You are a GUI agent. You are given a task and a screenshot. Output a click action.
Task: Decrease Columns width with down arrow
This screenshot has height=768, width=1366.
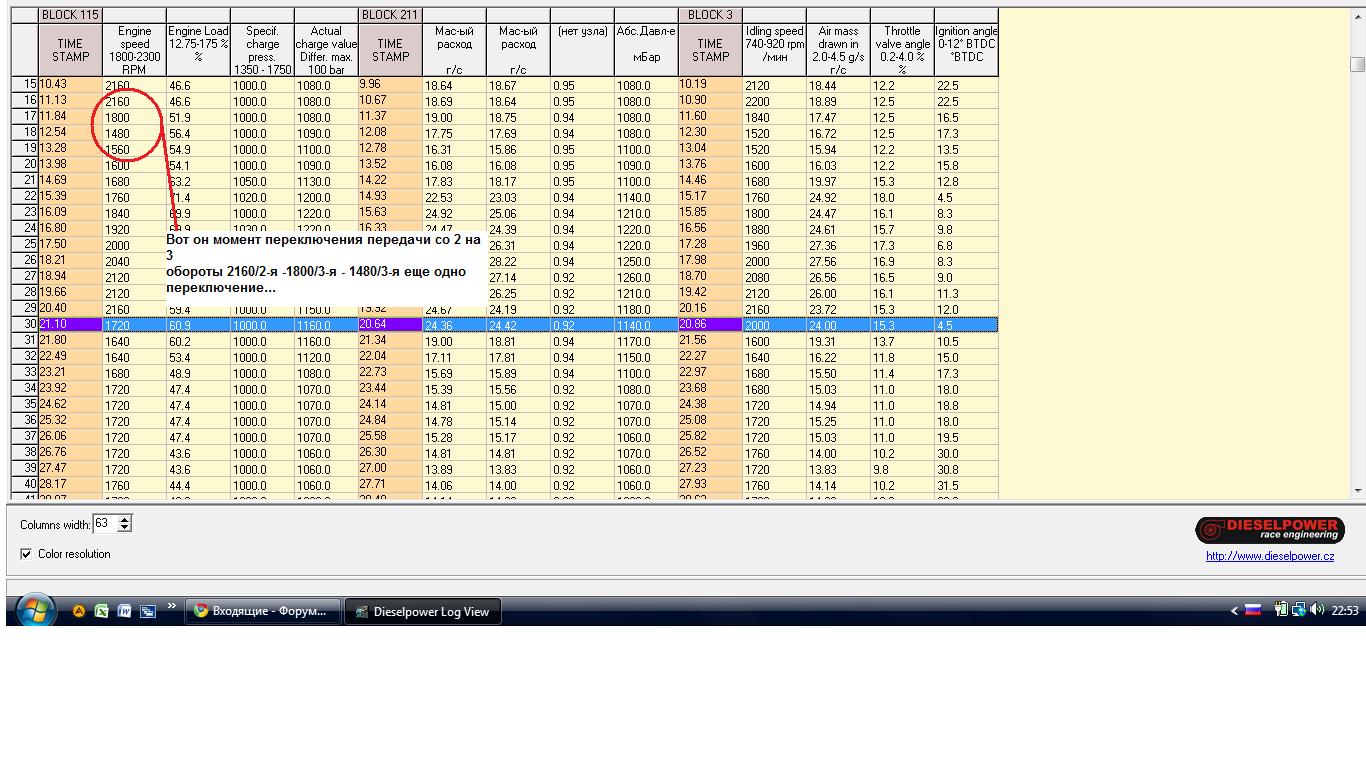[125, 529]
